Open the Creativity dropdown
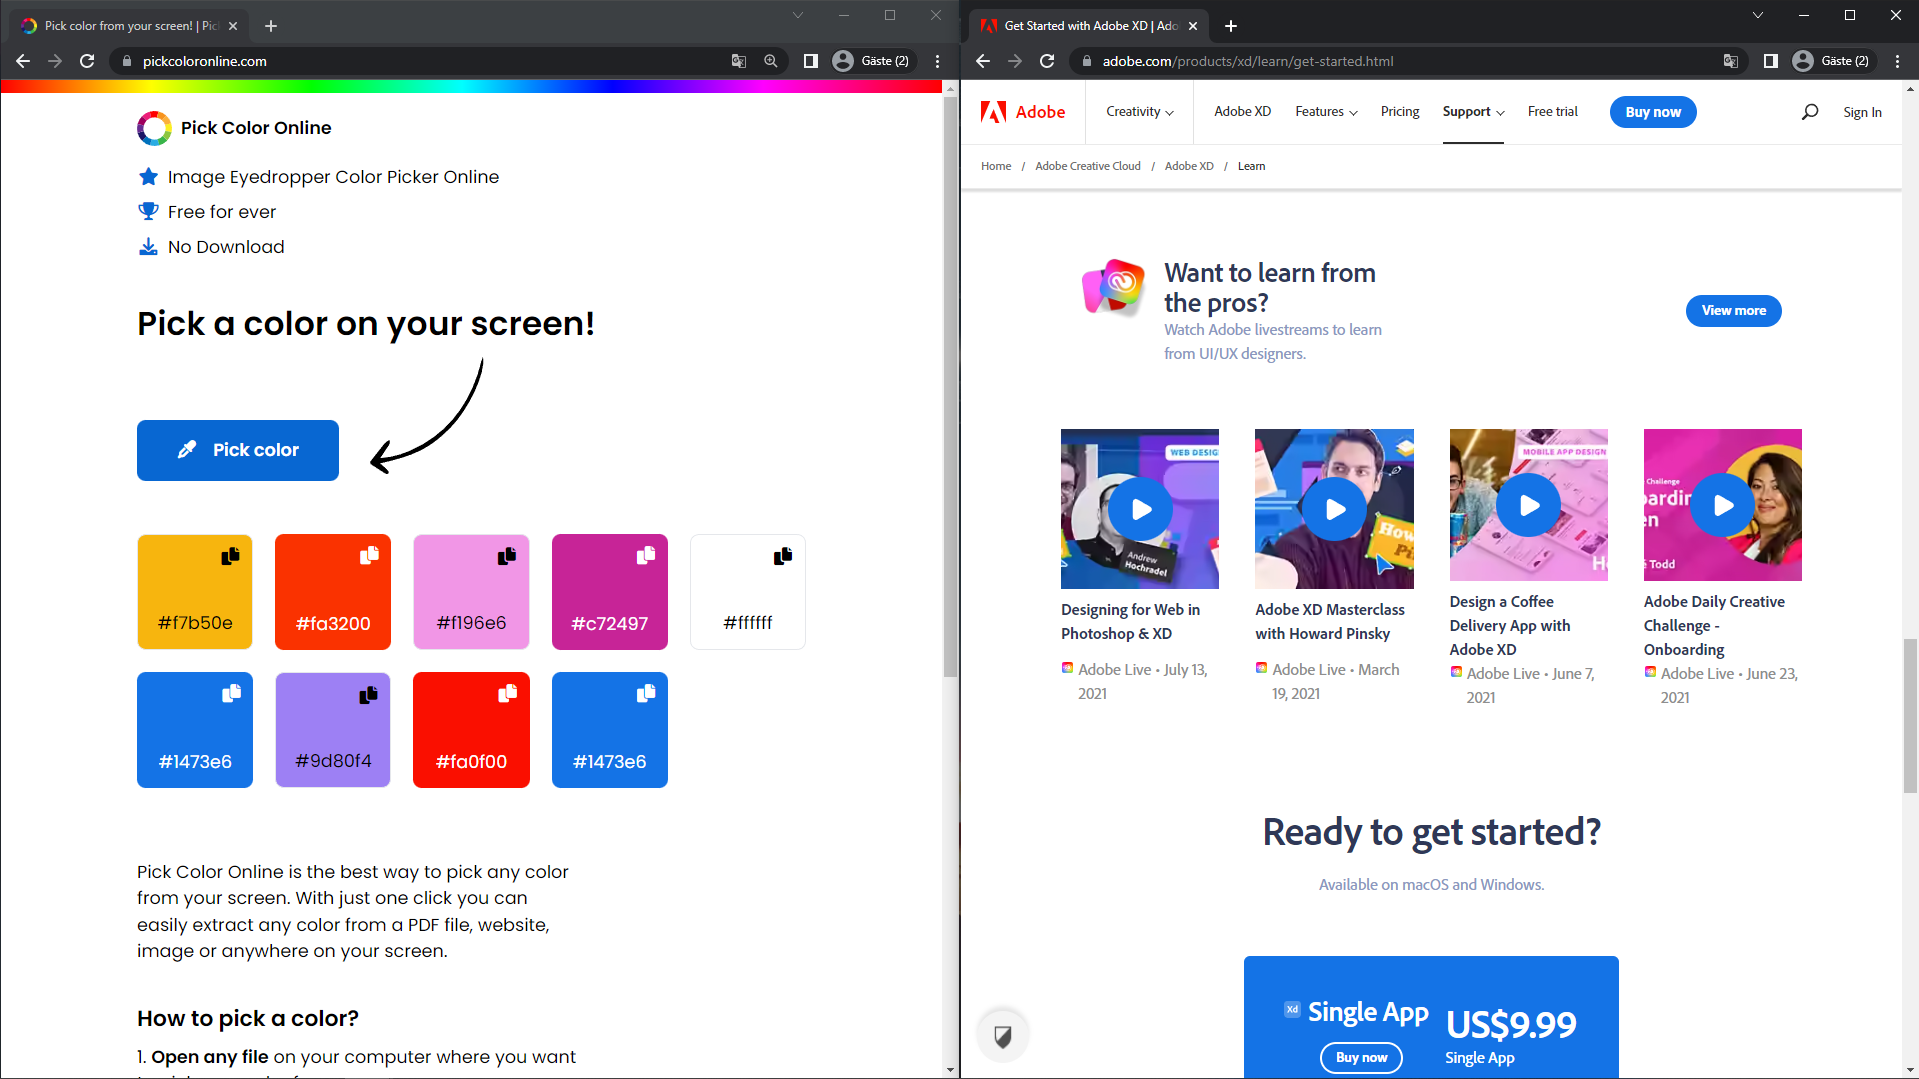Viewport: 1919px width, 1079px height. (1138, 111)
